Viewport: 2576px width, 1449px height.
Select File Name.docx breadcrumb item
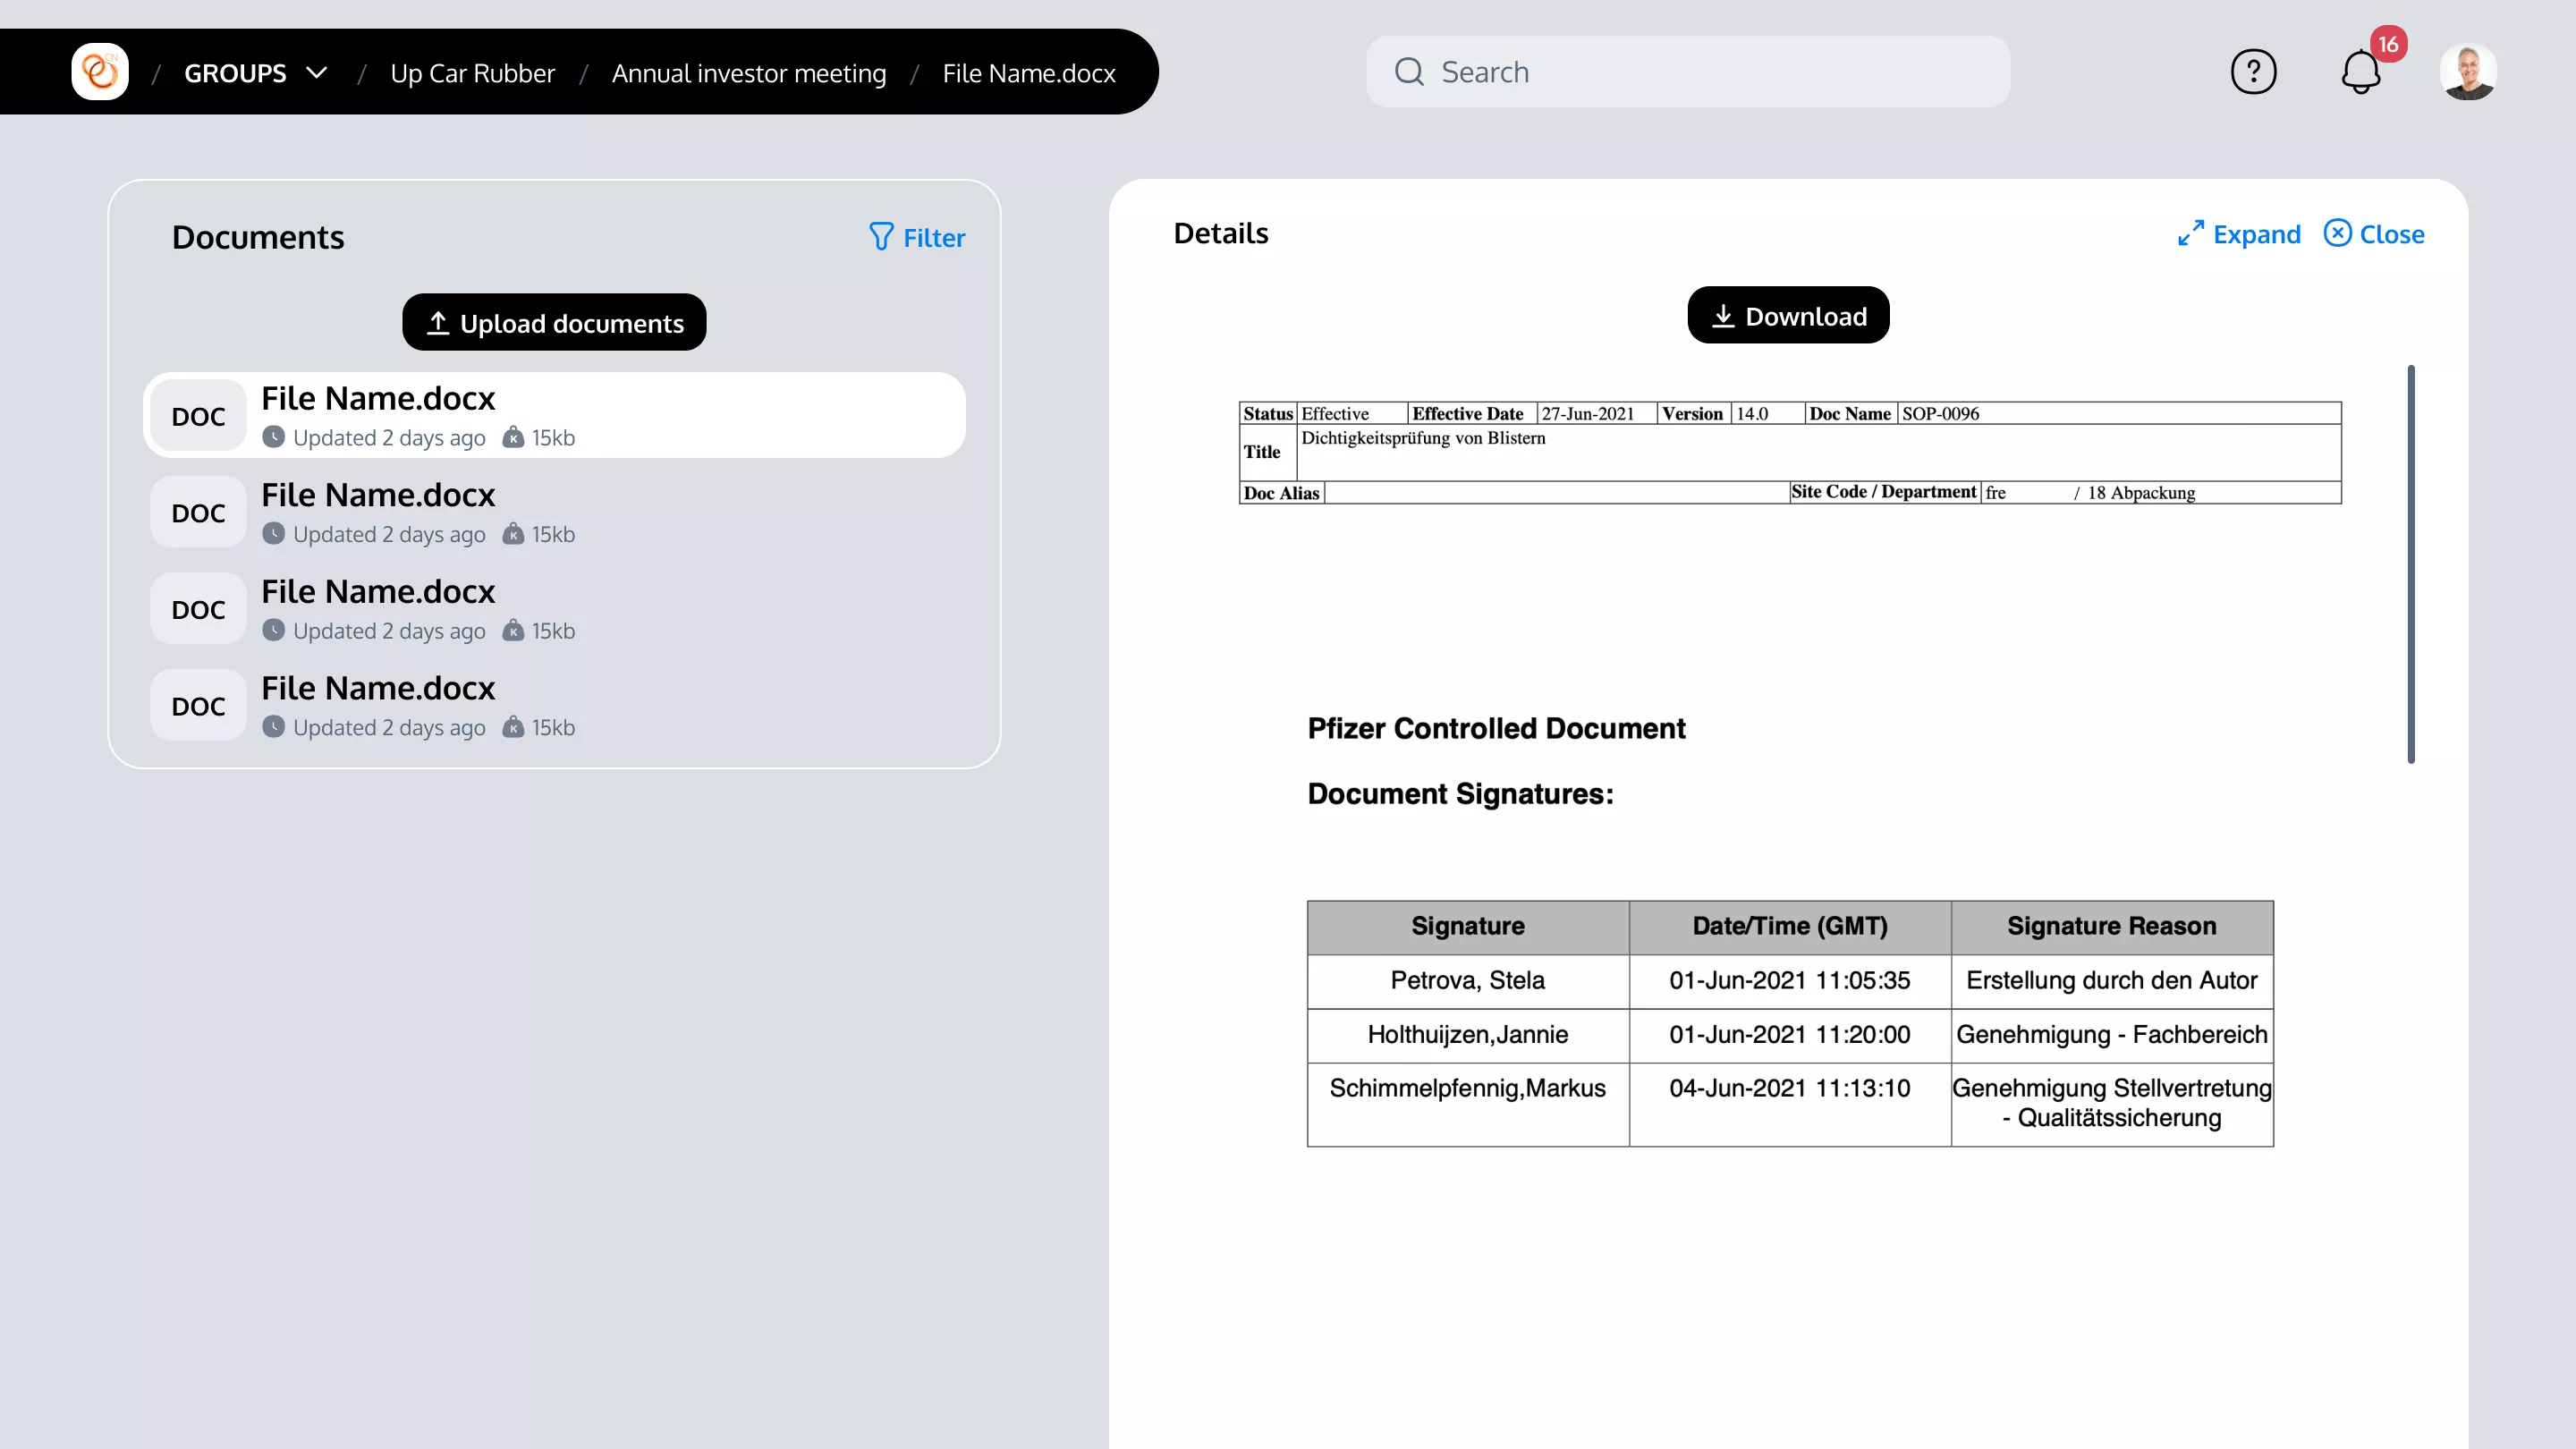1028,73
